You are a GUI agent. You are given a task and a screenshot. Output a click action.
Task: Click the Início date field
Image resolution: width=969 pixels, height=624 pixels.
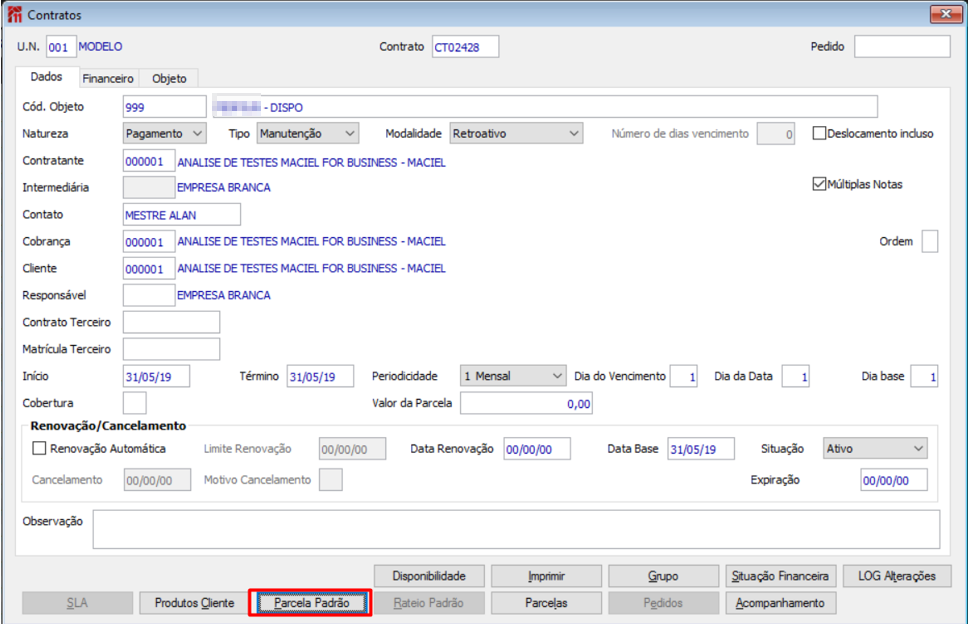coord(156,376)
